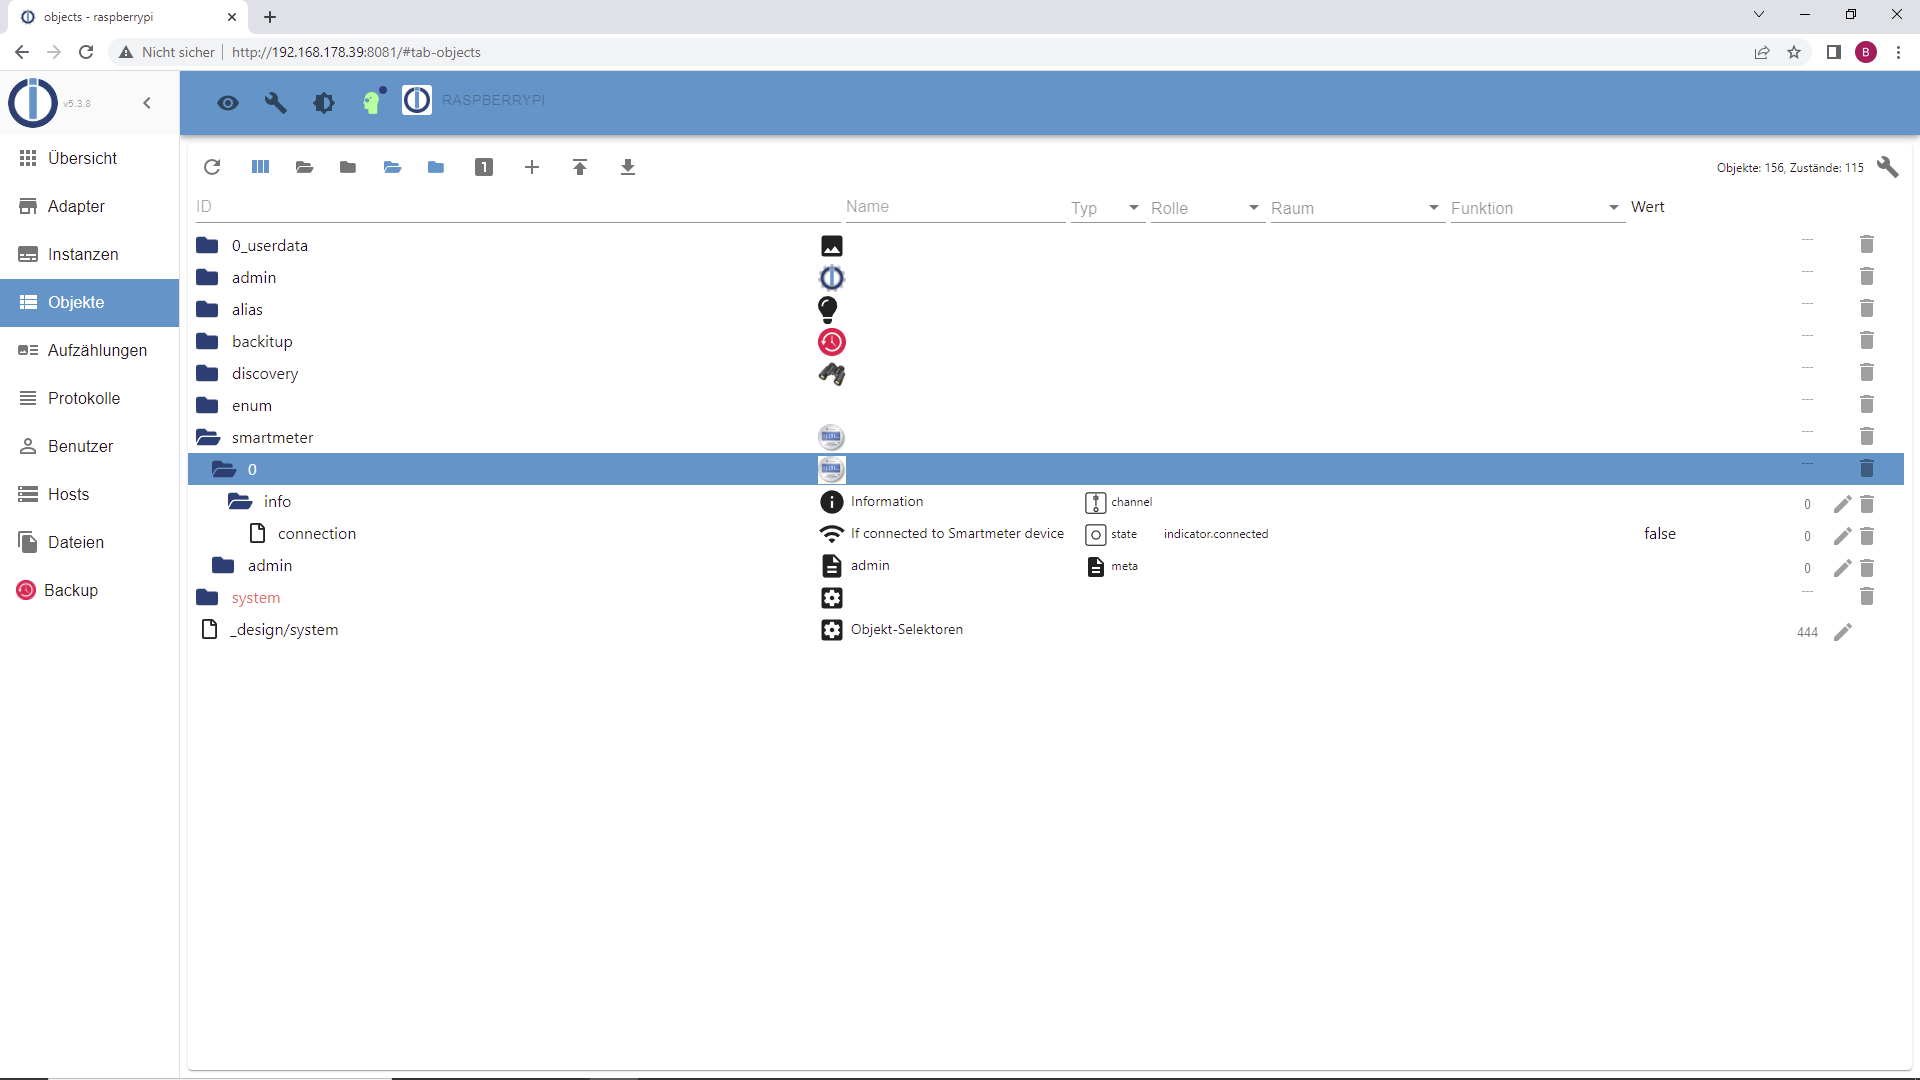Collapse the smartmeter folder
This screenshot has height=1080, width=1920.
coord(208,437)
